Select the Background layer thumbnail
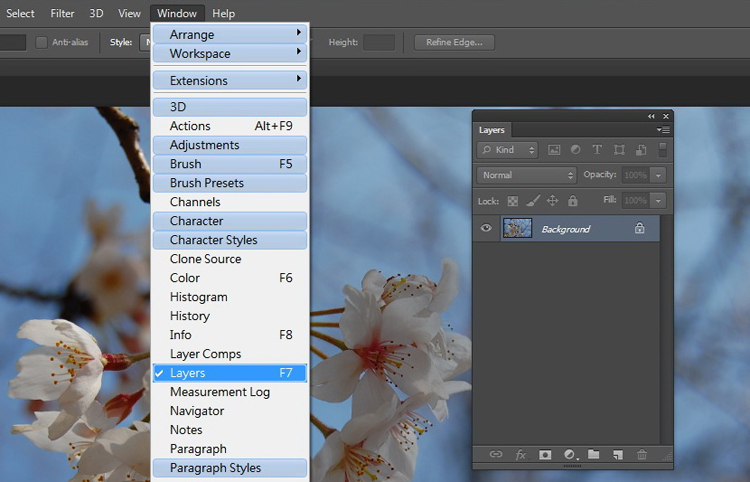The width and height of the screenshot is (750, 482). pyautogui.click(x=518, y=229)
